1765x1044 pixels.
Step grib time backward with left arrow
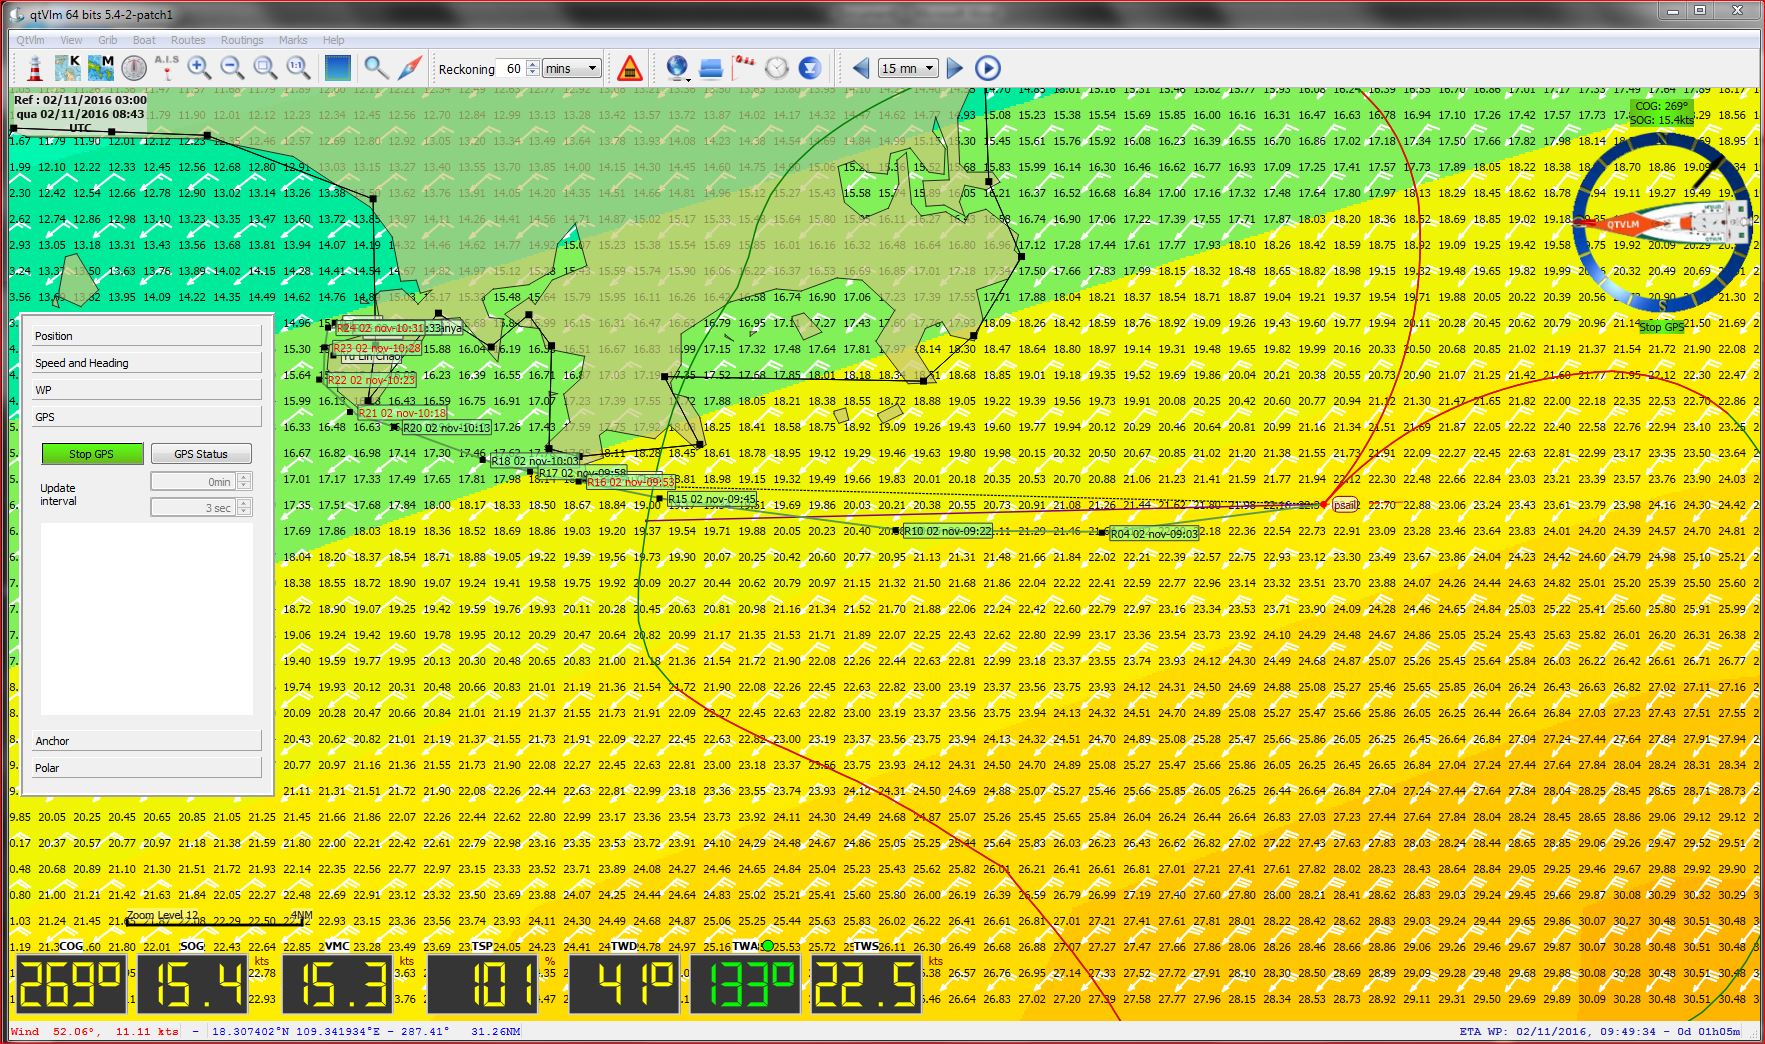pyautogui.click(x=860, y=68)
